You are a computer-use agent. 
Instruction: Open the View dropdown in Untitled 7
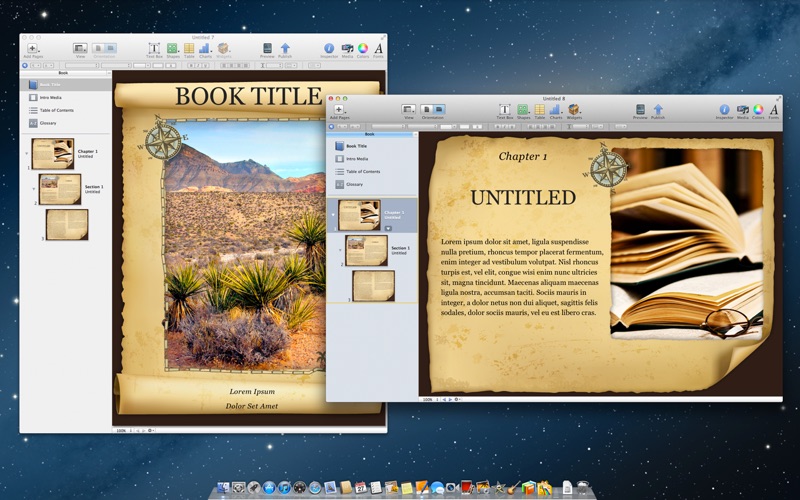(x=80, y=48)
